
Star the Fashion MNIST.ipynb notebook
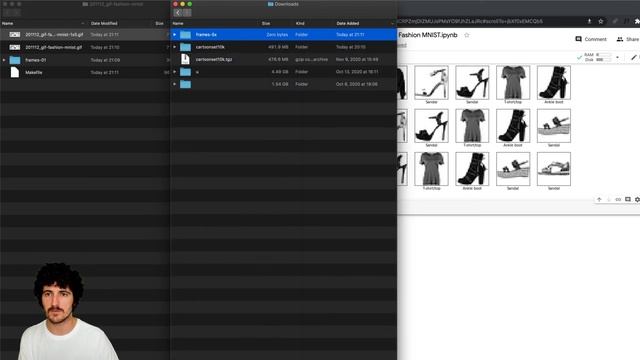click(467, 35)
